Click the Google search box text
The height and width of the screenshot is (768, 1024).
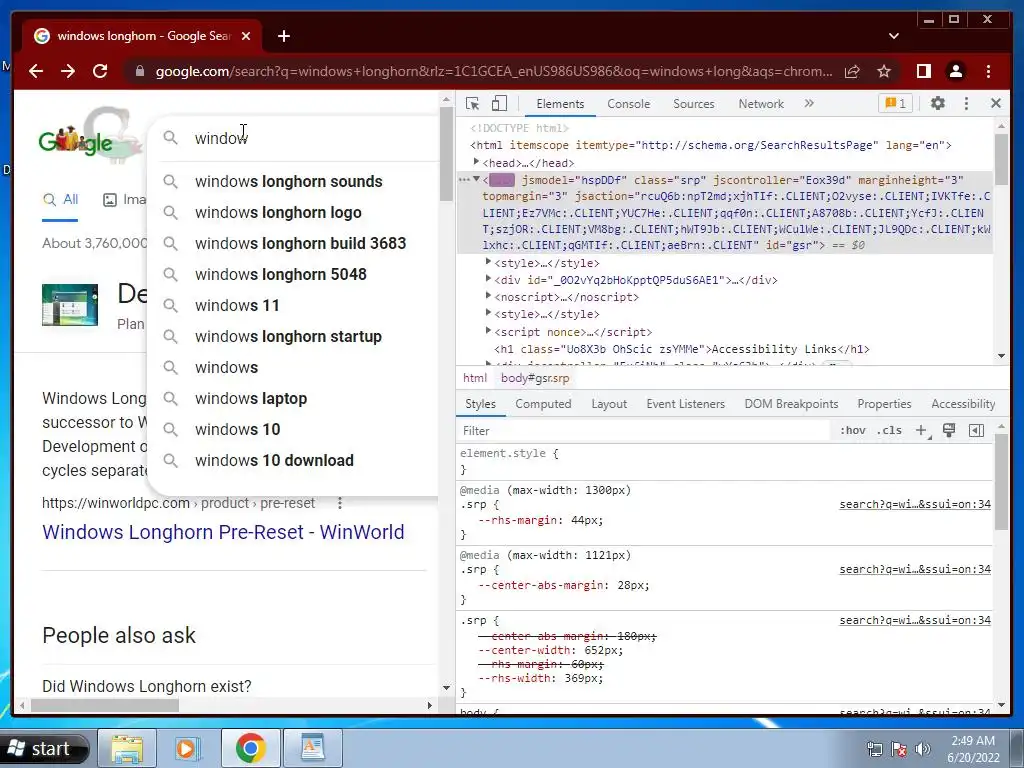click(221, 138)
